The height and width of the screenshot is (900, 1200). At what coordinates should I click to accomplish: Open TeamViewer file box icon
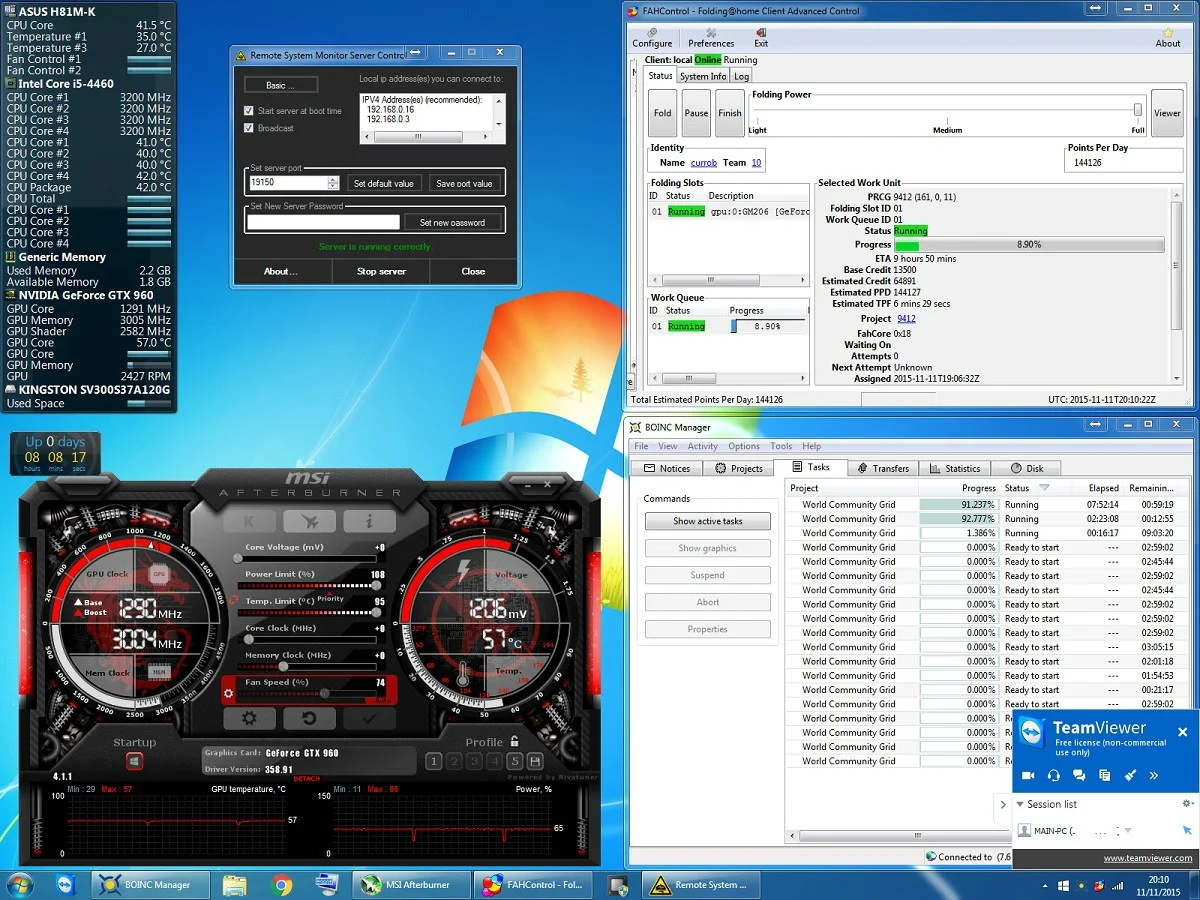[x=1104, y=775]
